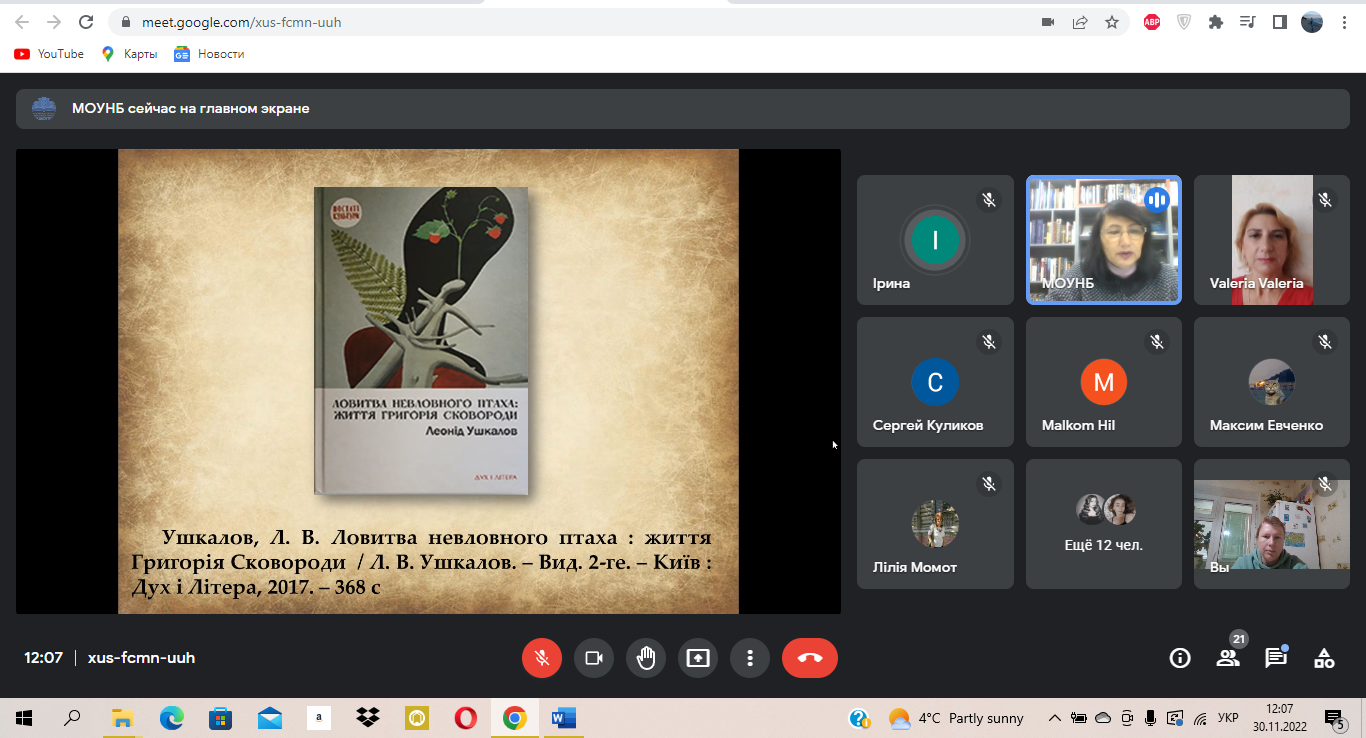Open Microsoft Store from the taskbar
This screenshot has width=1366, height=738.
pyautogui.click(x=220, y=718)
